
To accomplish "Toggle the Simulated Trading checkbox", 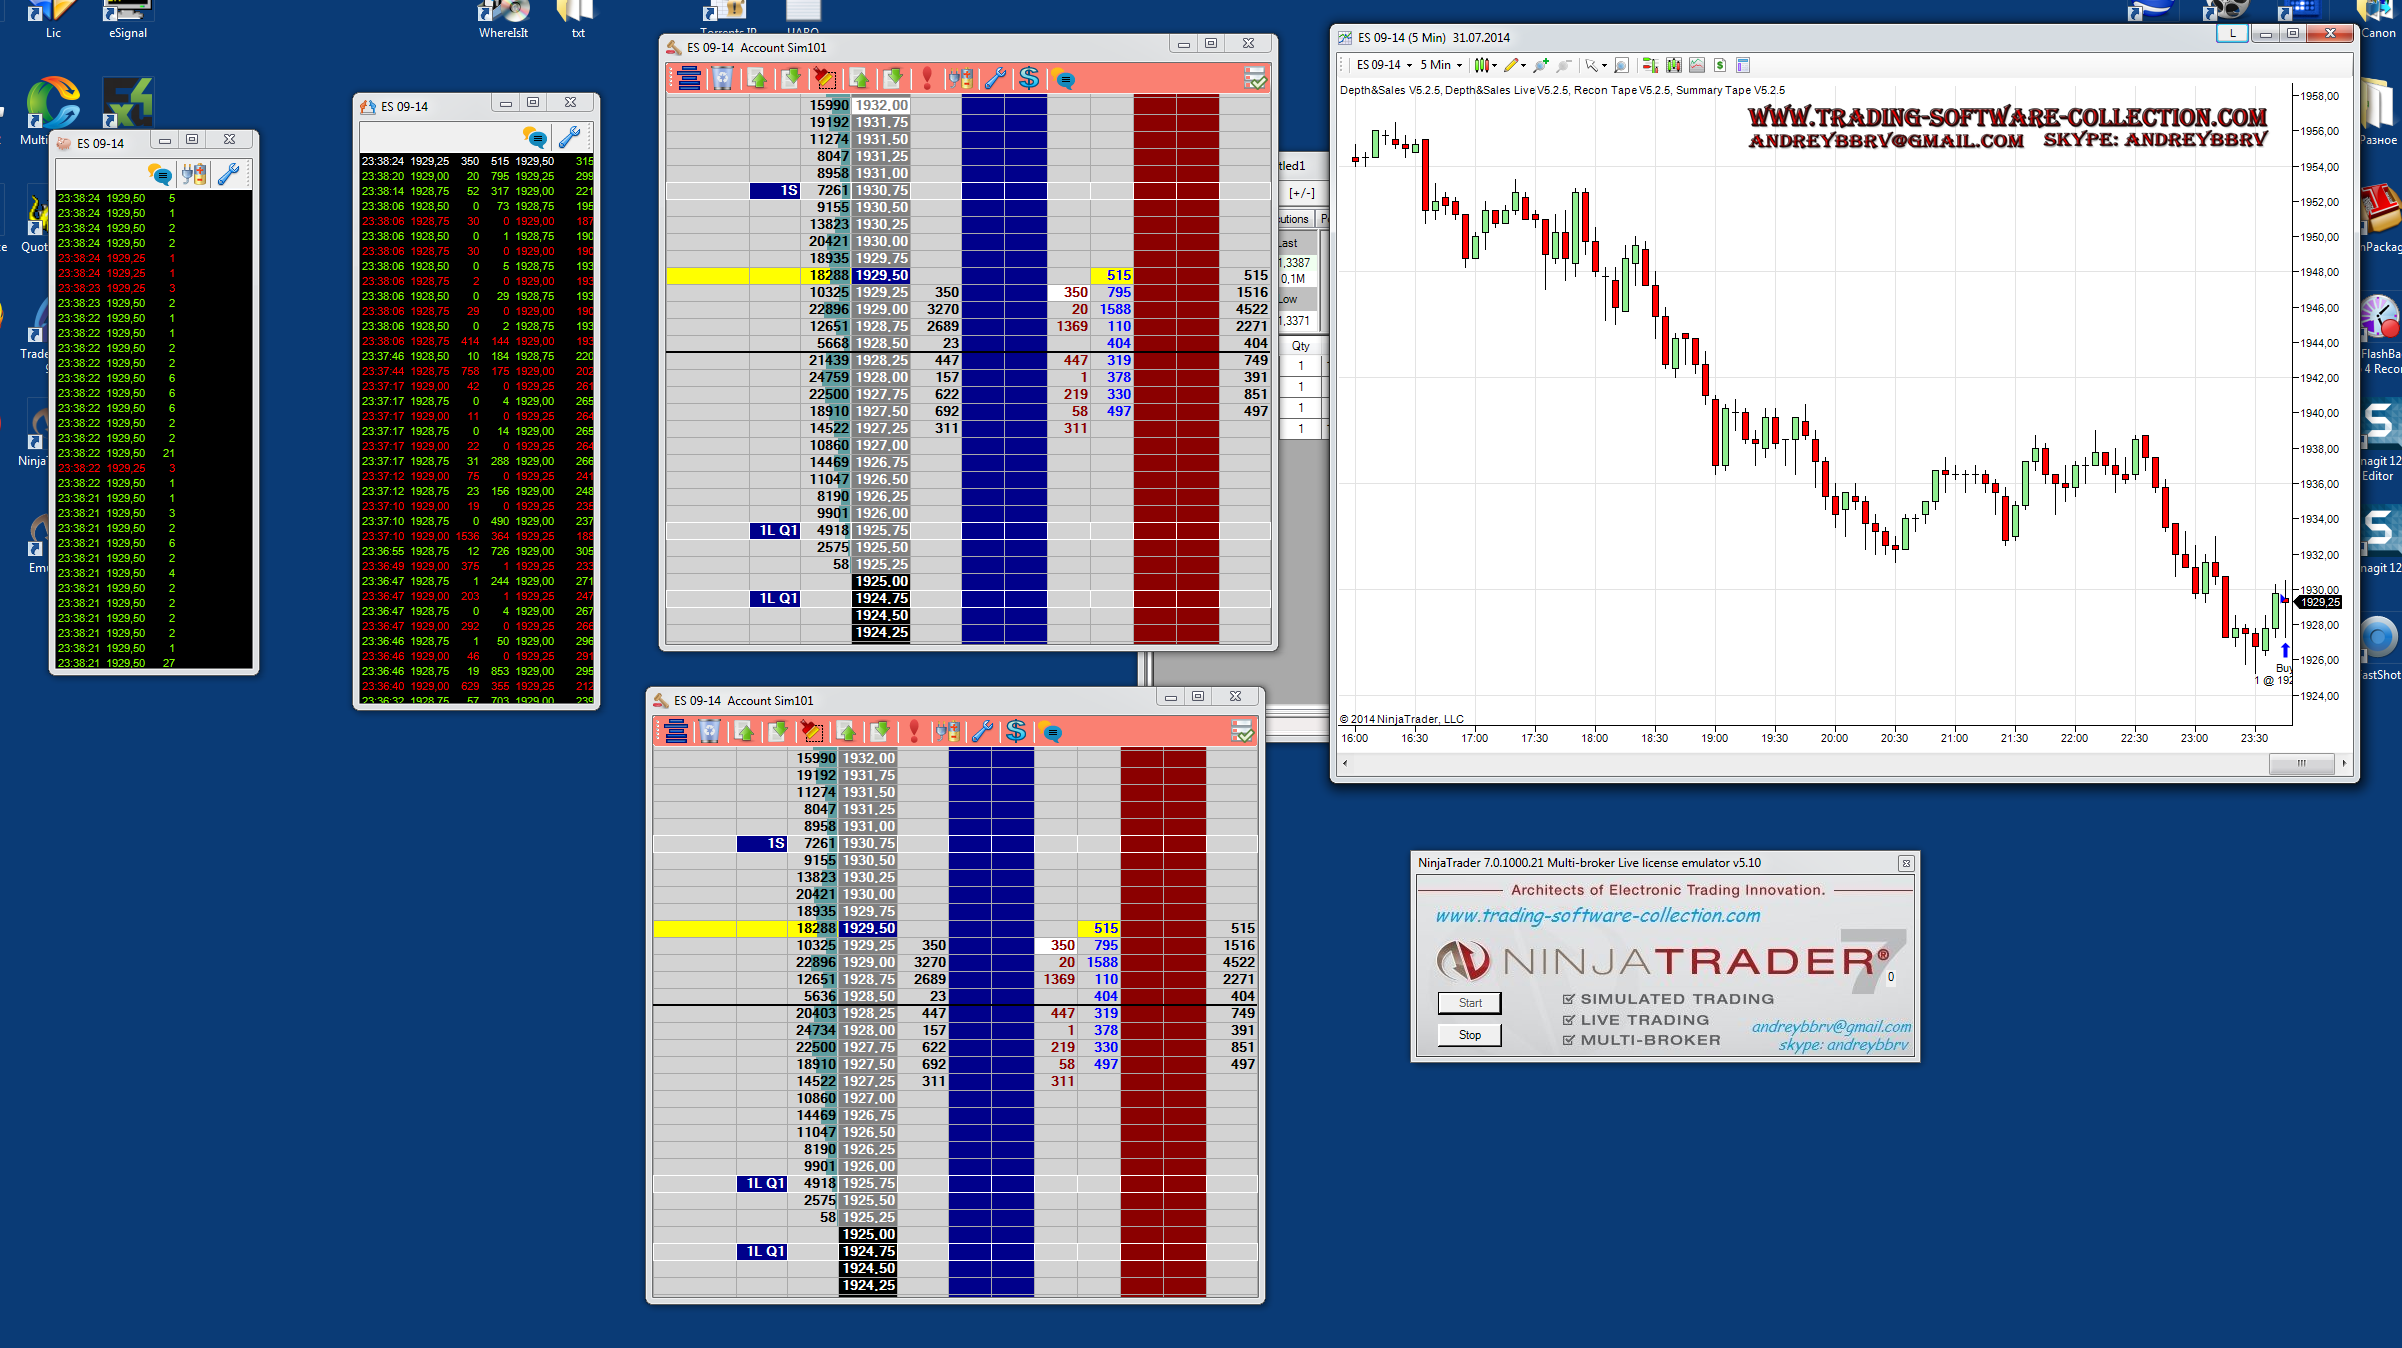I will coord(1569,999).
